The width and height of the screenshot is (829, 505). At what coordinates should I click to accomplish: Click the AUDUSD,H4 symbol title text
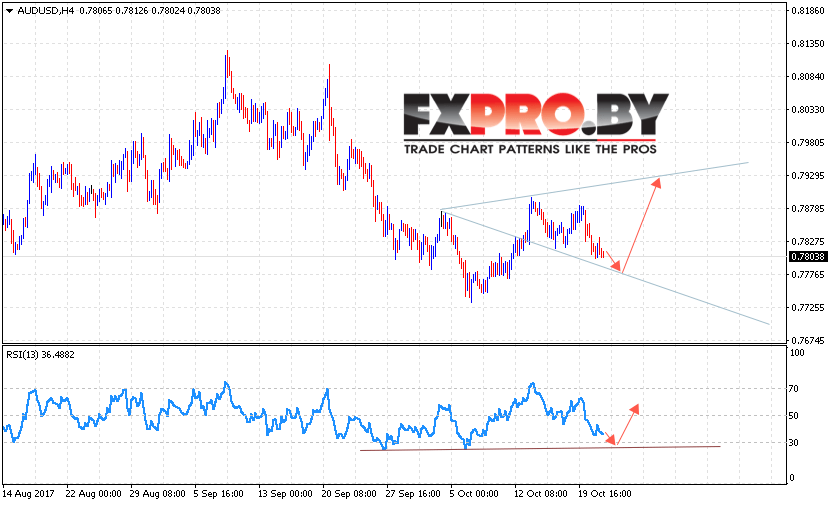click(x=45, y=11)
